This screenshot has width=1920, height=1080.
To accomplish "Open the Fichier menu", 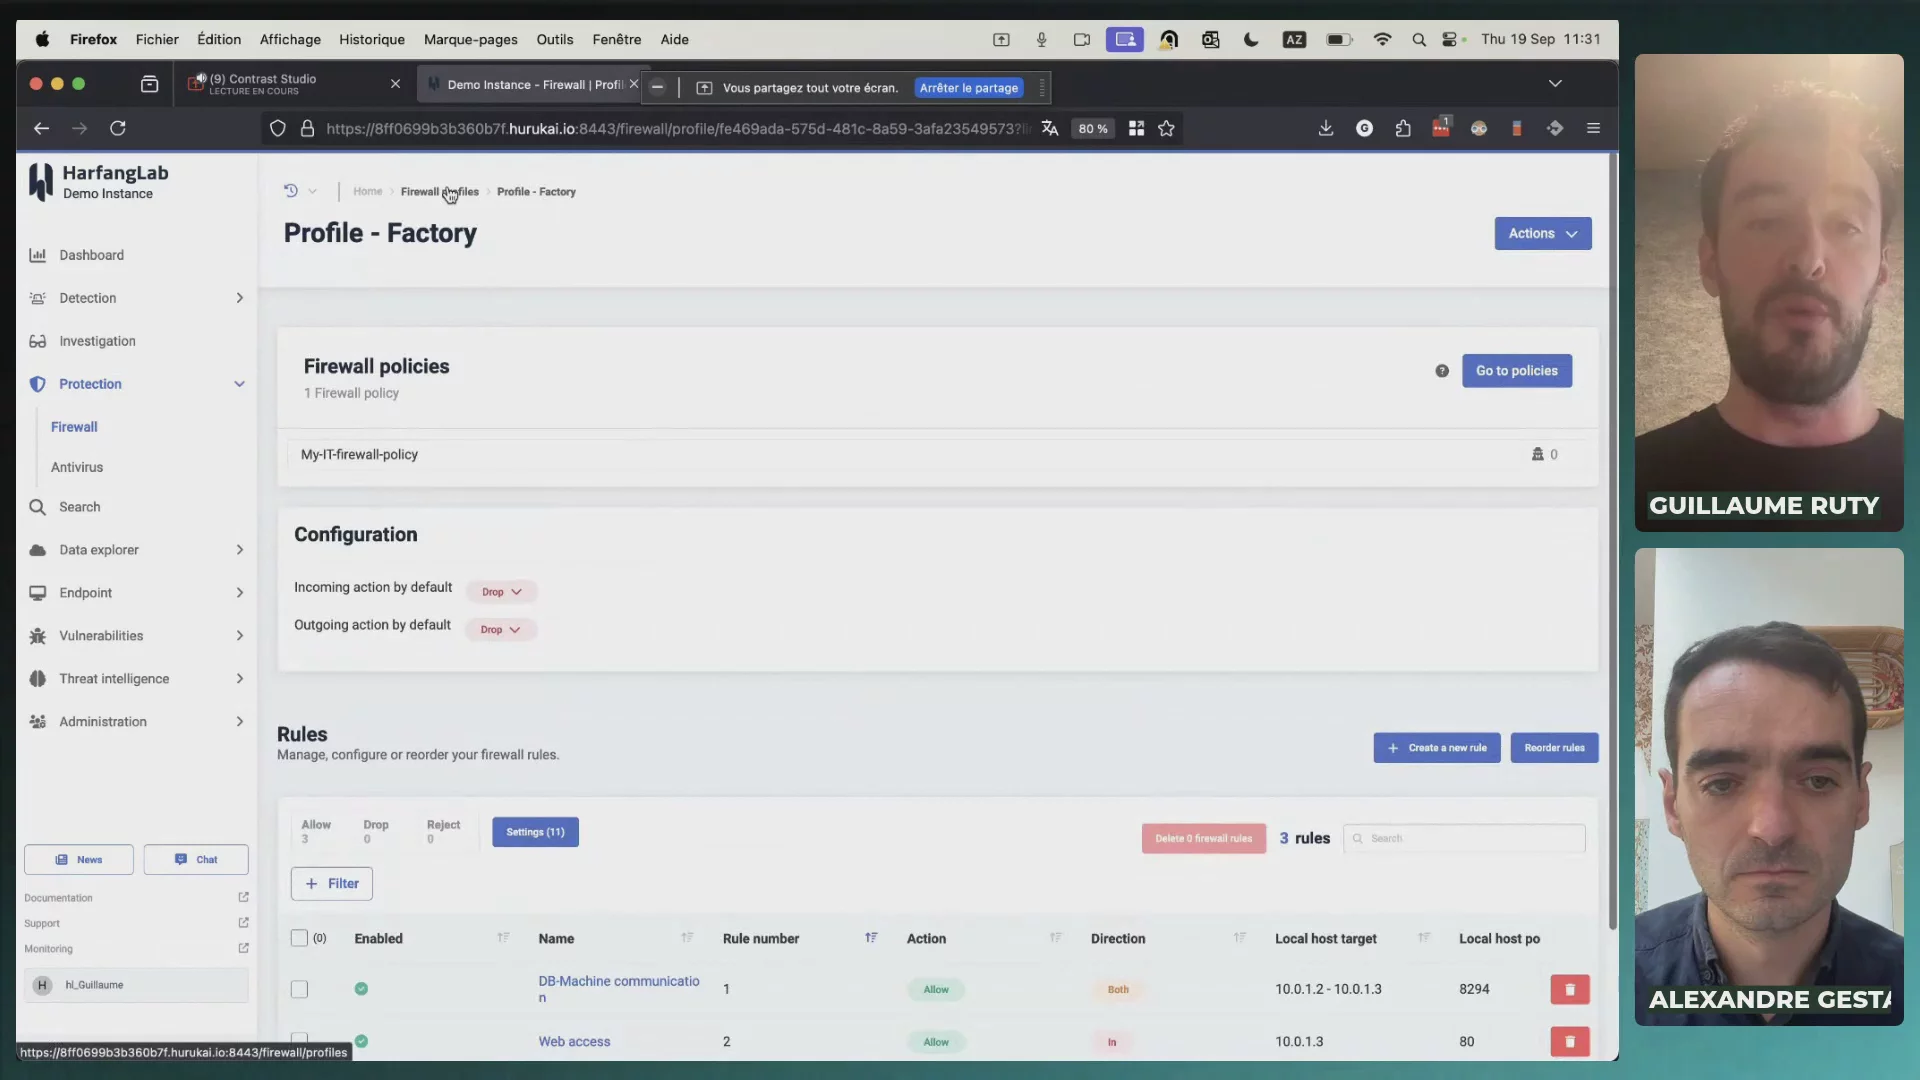I will (157, 40).
